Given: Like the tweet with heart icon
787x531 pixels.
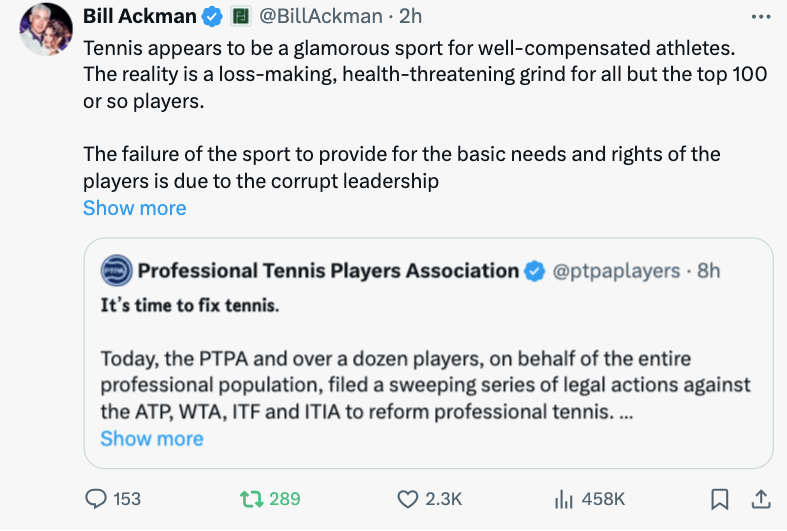Looking at the screenshot, I should 408,498.
